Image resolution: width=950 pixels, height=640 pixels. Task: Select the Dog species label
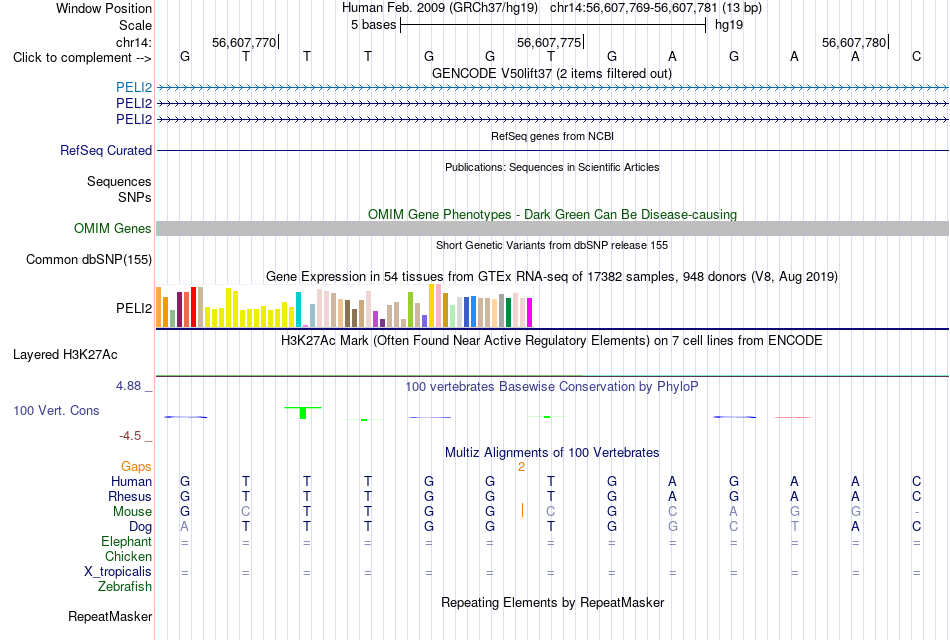(141, 527)
